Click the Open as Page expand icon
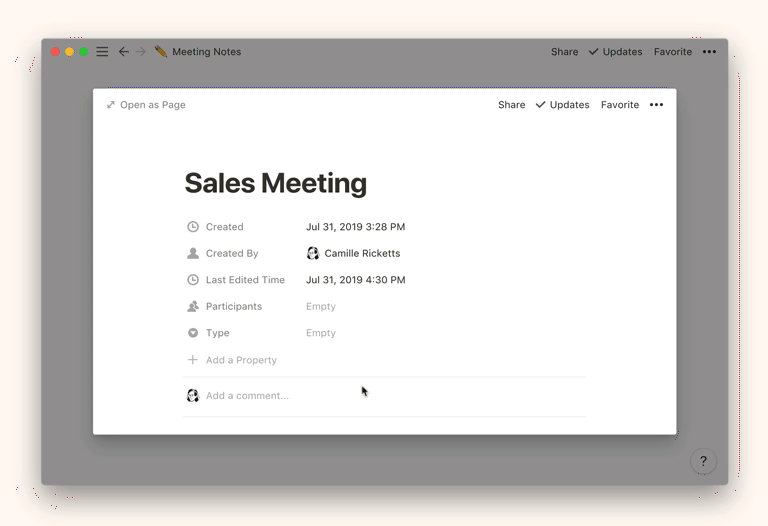The image size is (768, 526). tap(111, 105)
